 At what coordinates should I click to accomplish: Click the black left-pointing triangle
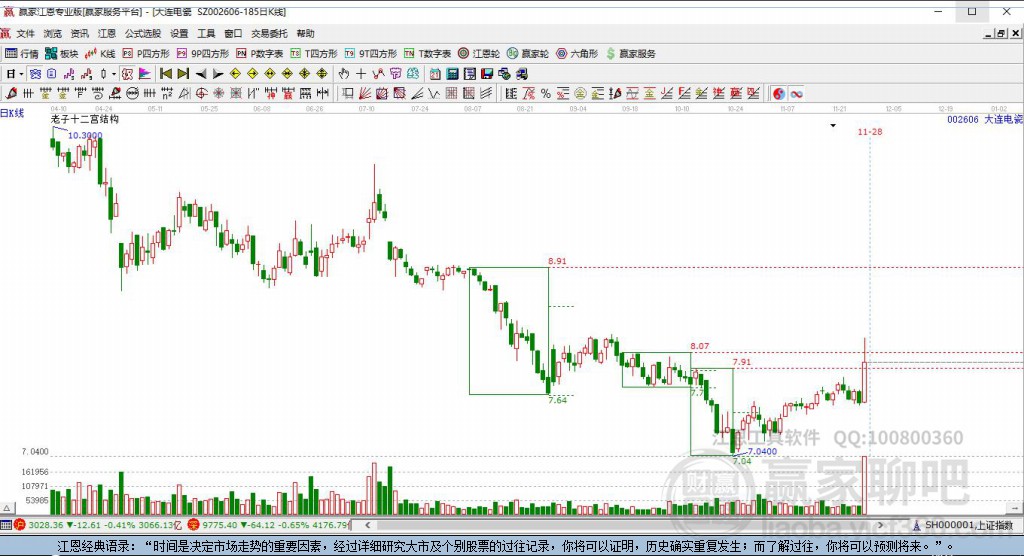point(201,74)
